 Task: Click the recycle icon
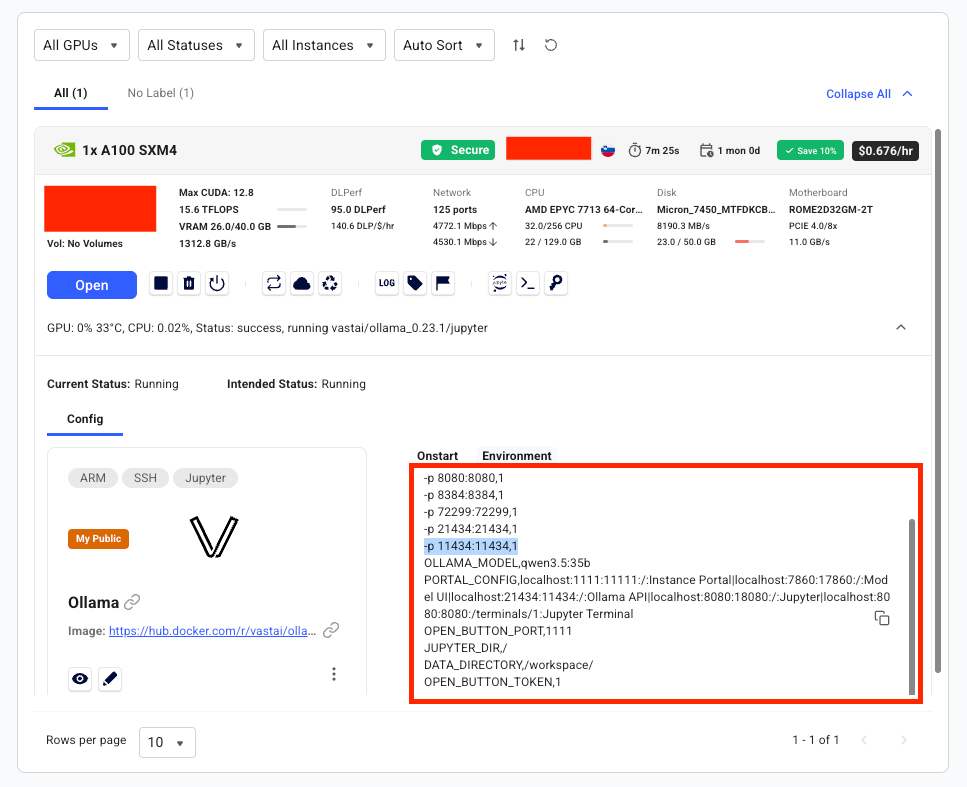(x=330, y=284)
